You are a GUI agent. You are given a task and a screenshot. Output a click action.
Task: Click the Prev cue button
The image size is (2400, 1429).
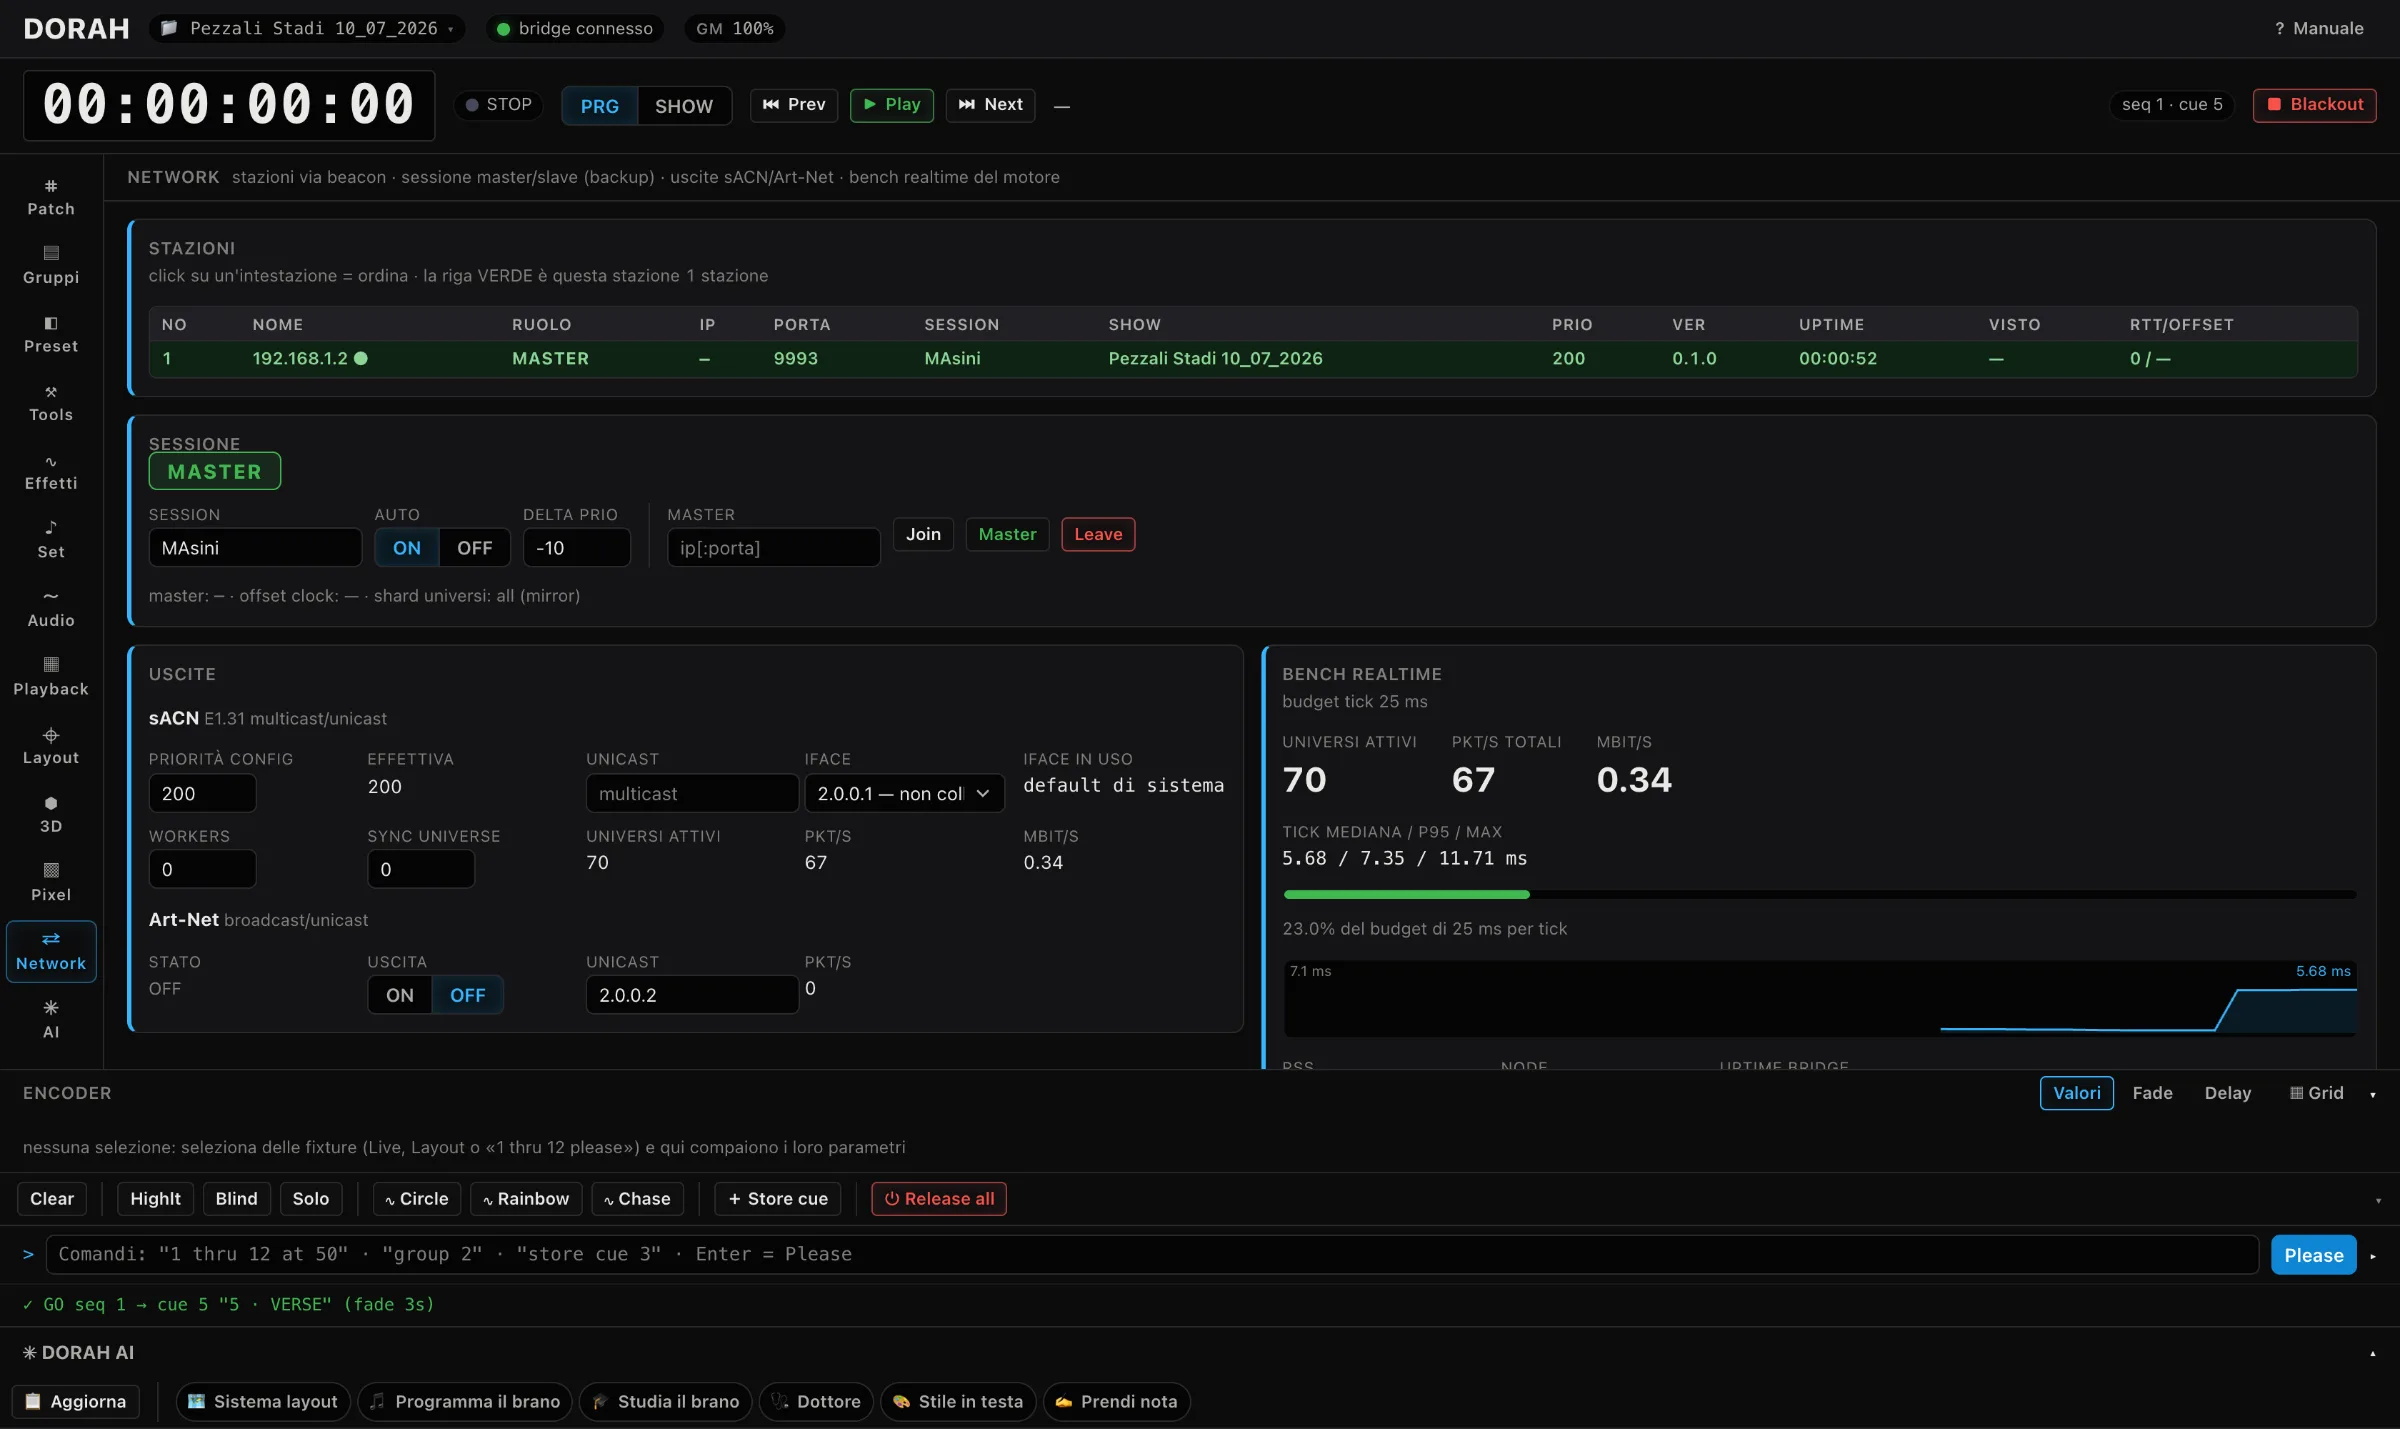point(794,105)
